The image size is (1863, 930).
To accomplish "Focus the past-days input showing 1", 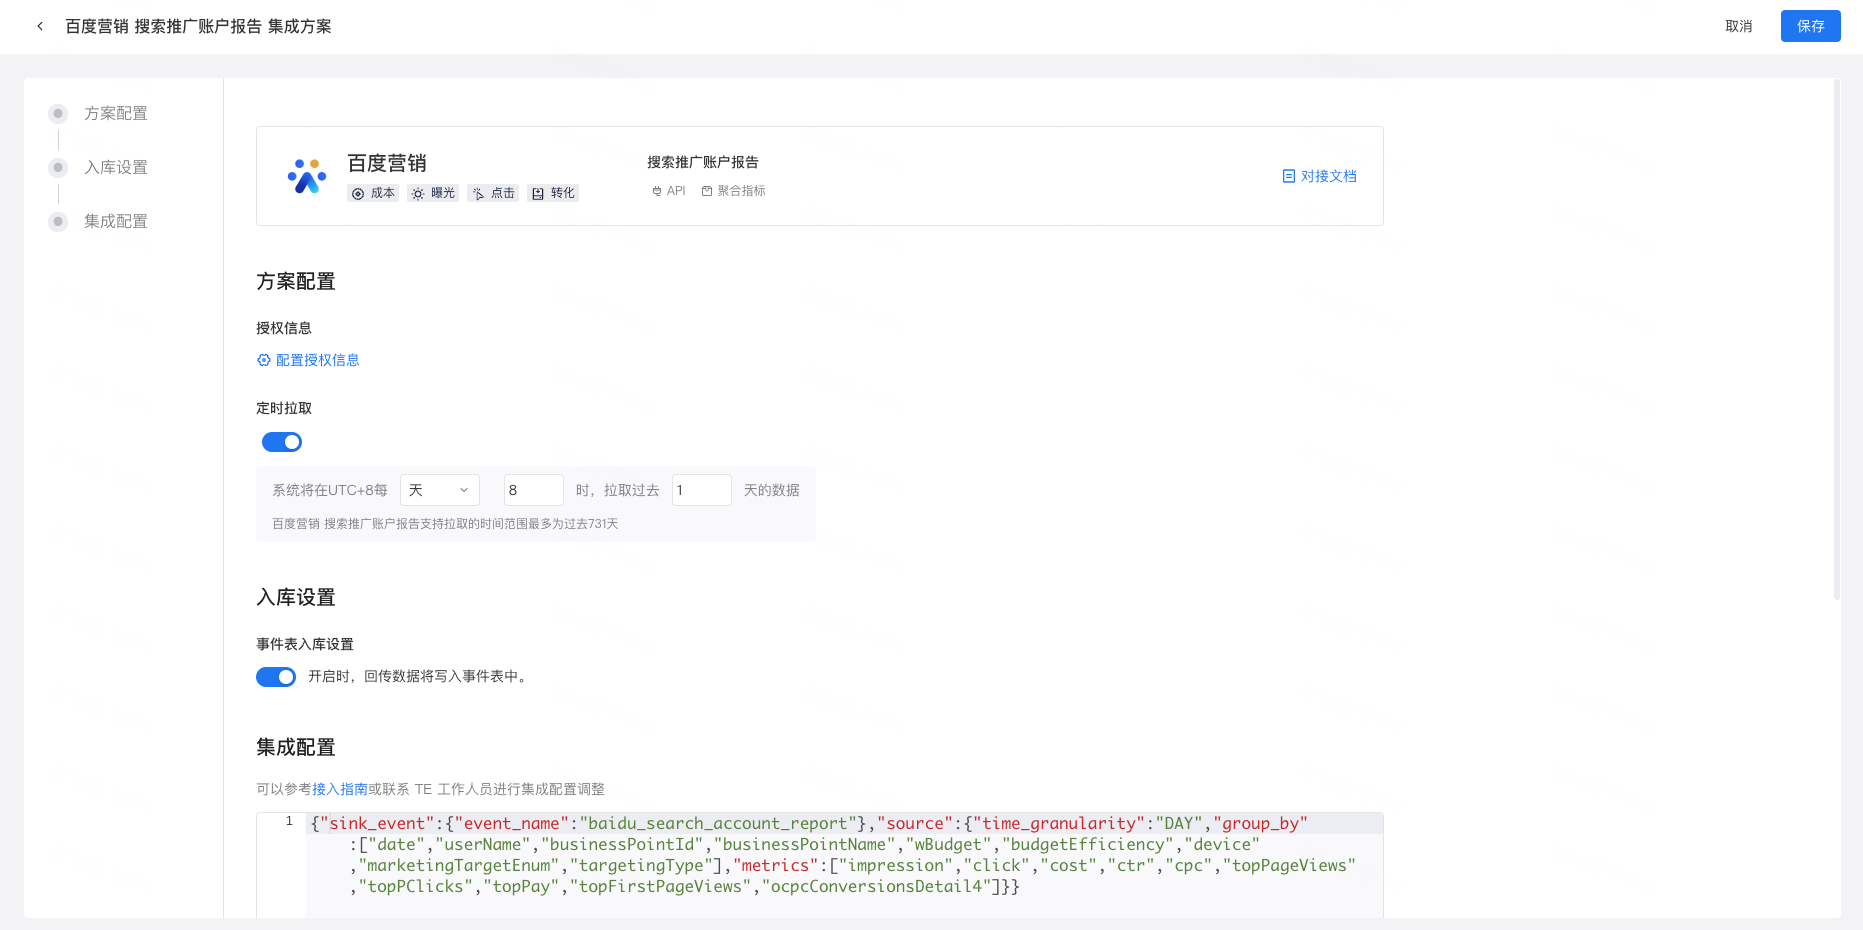I will [702, 490].
